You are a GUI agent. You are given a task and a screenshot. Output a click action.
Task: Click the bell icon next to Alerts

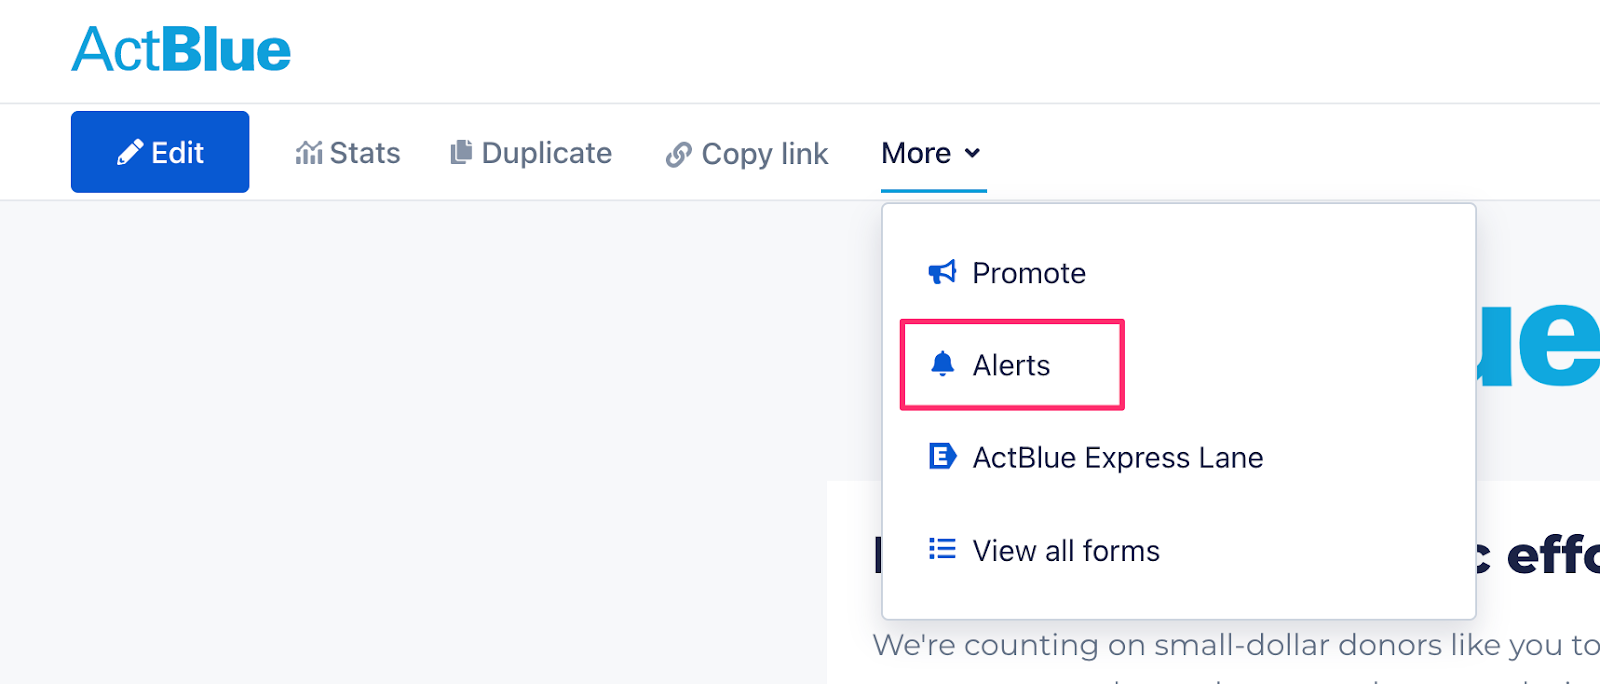pos(942,364)
